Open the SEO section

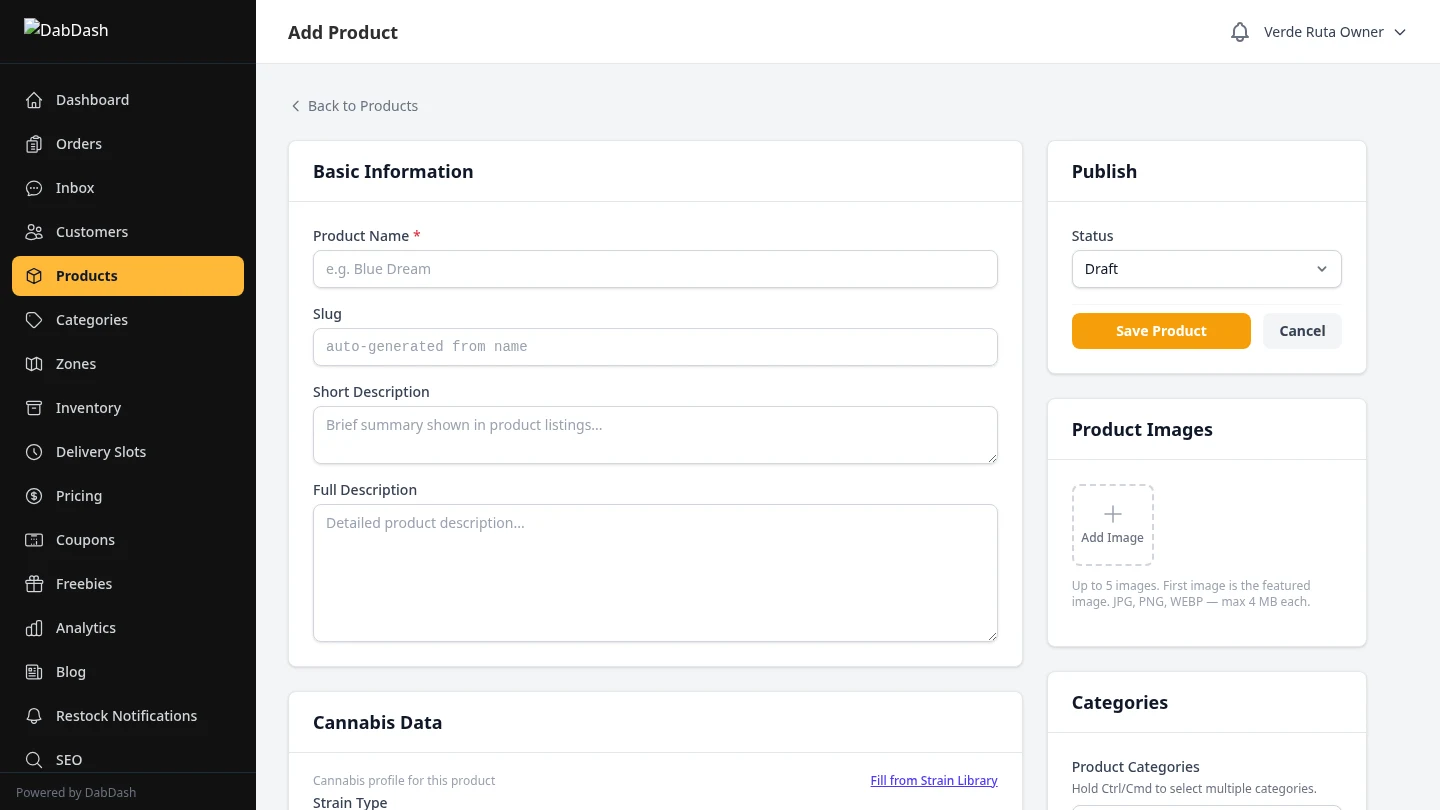(68, 760)
